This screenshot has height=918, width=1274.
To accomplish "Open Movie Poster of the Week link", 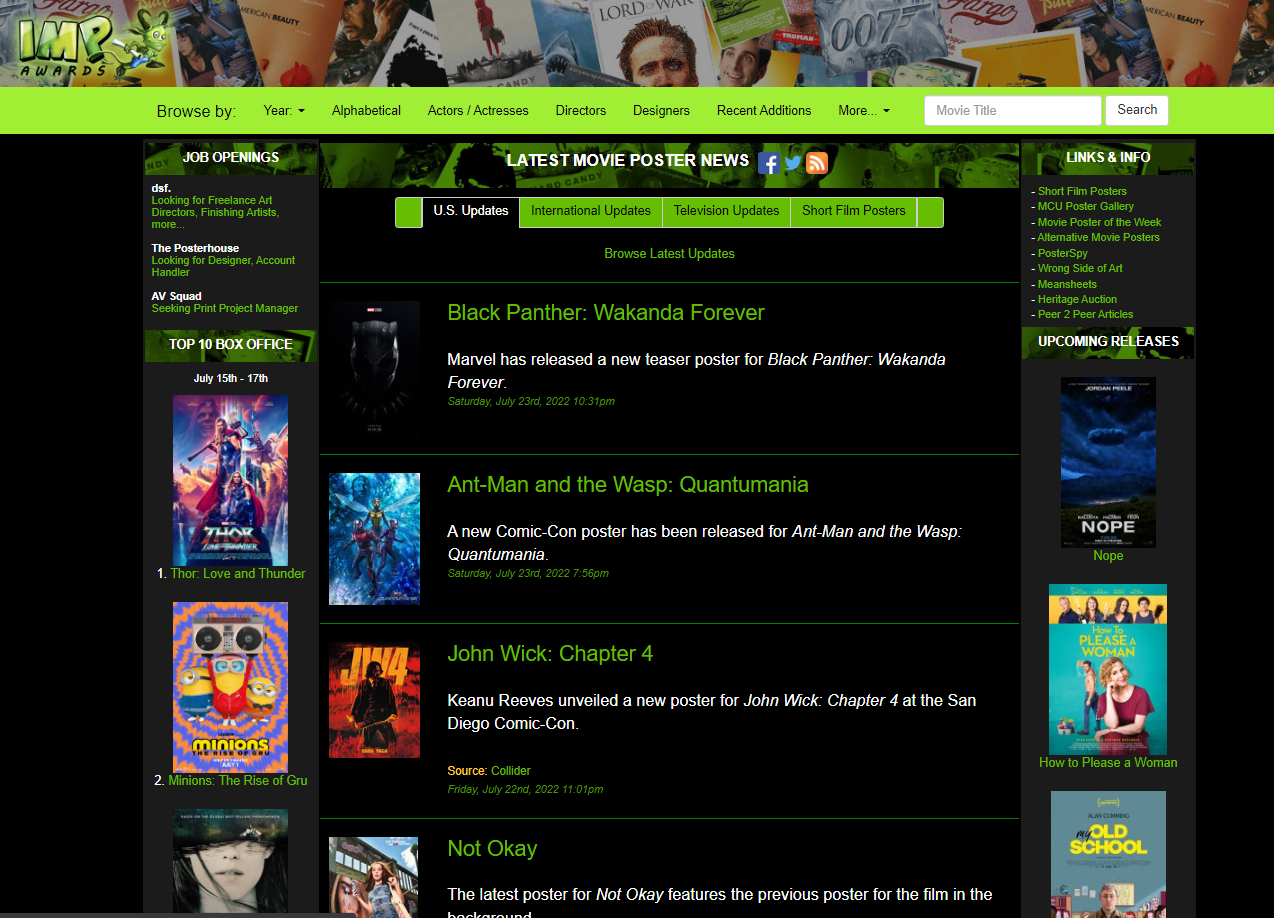I will click(x=1100, y=222).
